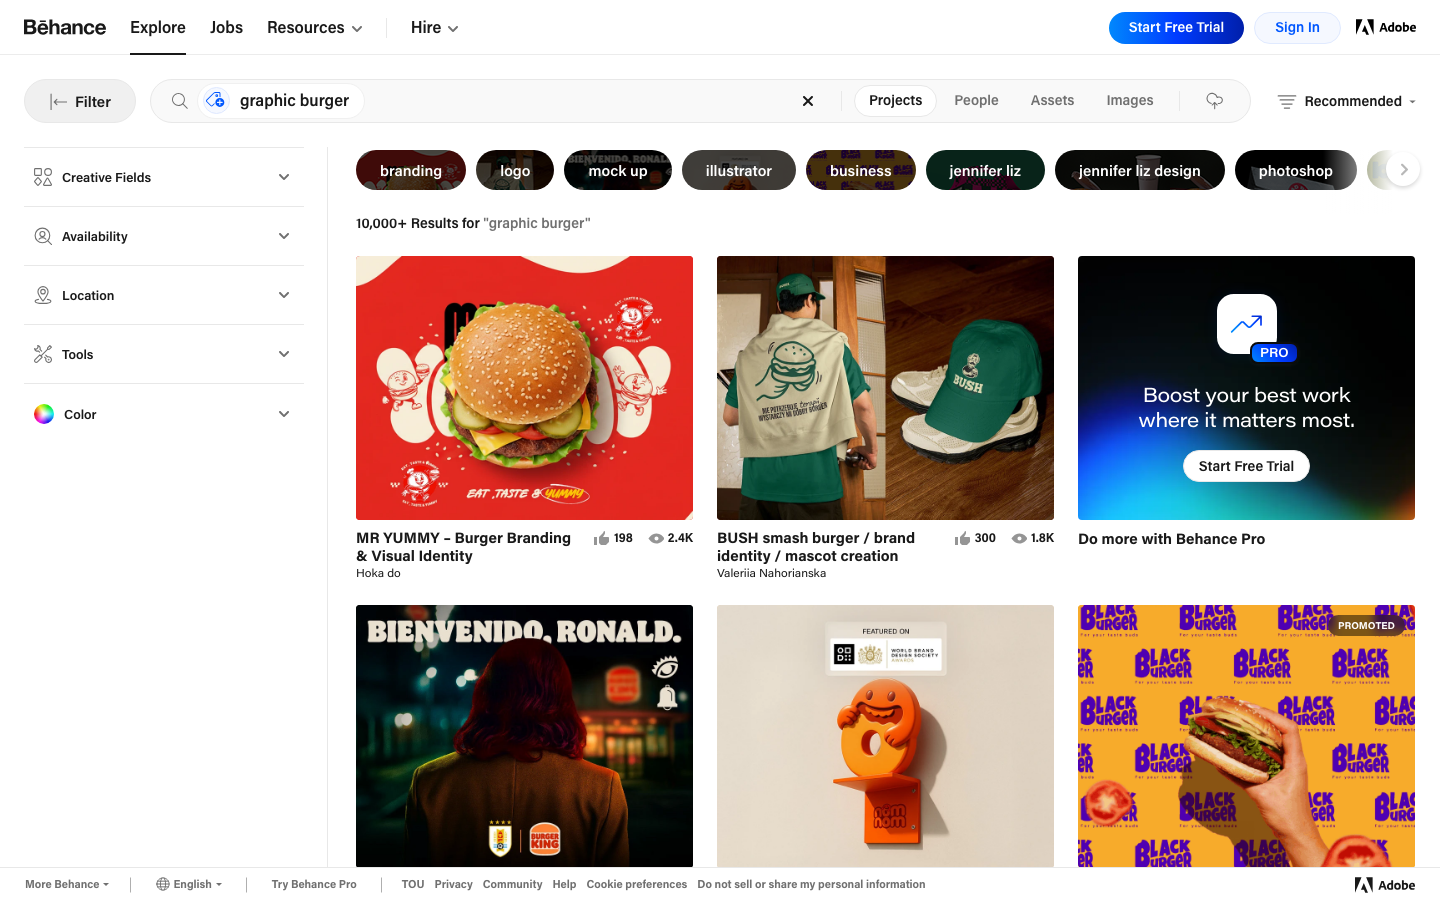Click the Sign In button

[x=1297, y=28]
